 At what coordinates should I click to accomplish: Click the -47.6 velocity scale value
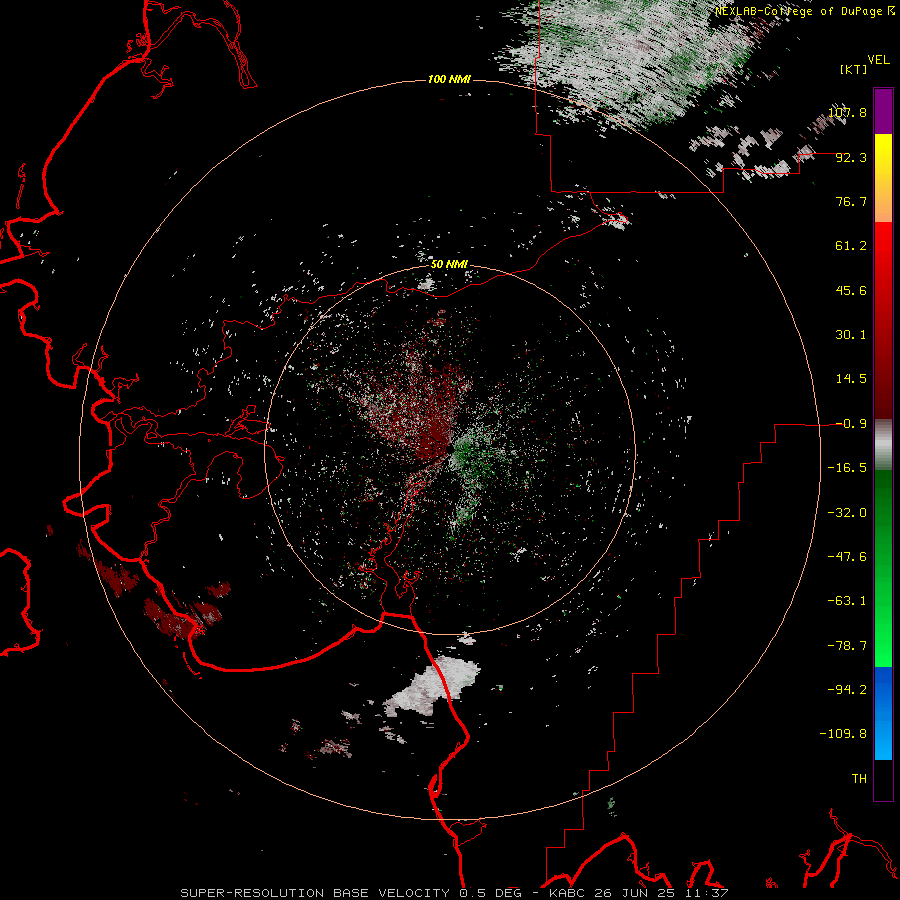847,557
